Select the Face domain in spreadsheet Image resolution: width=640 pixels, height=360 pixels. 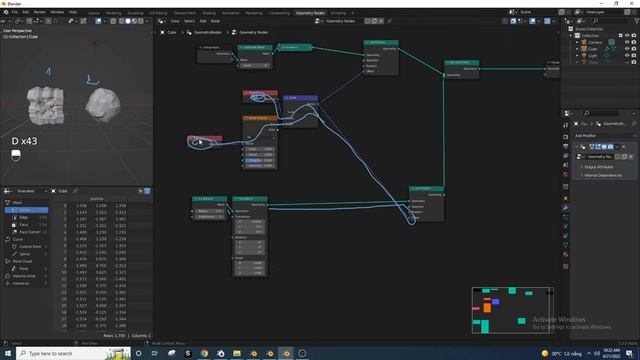24,224
